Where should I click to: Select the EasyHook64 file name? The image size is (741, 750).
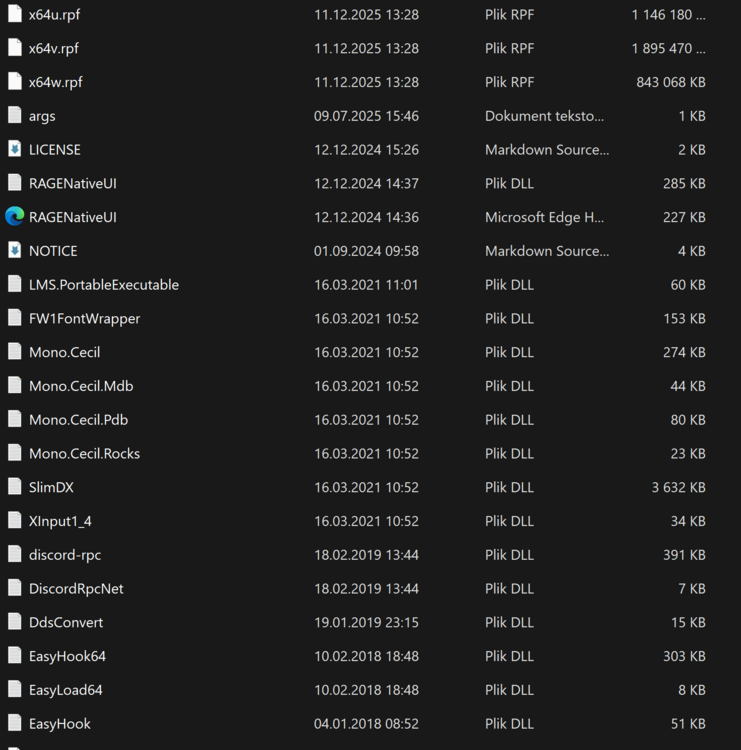click(67, 657)
